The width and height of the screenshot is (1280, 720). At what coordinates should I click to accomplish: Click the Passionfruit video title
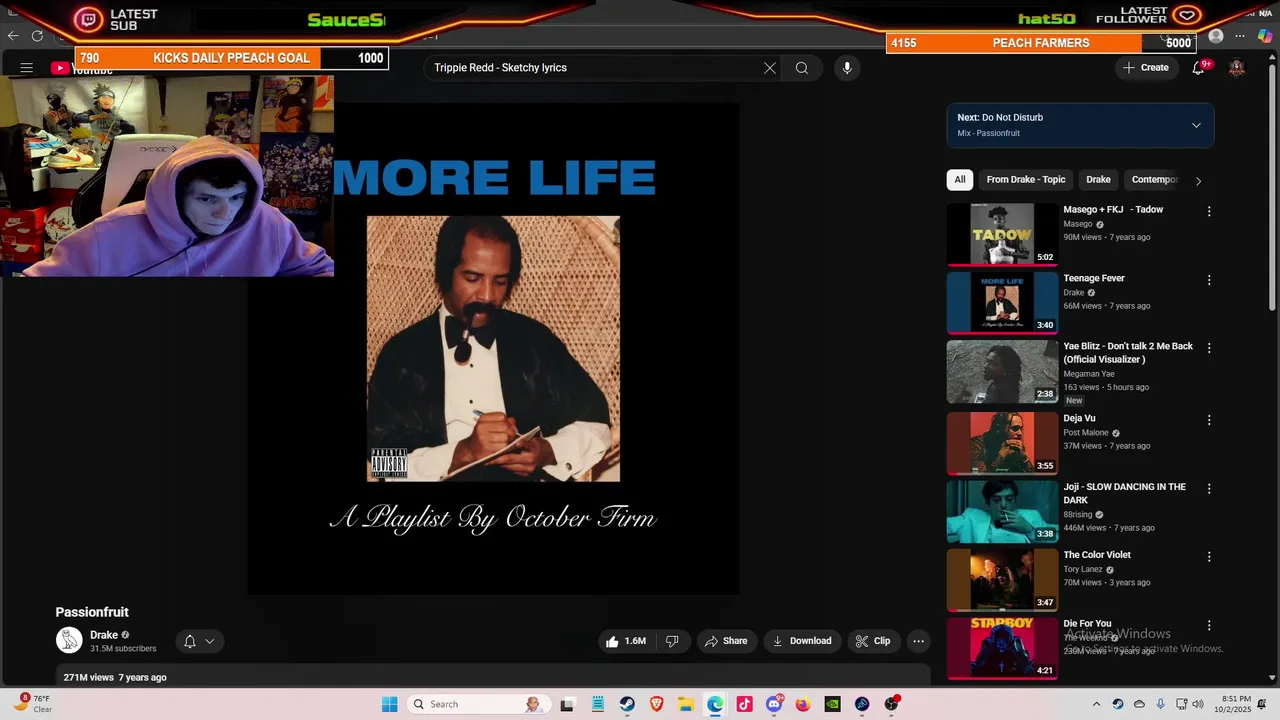tap(92, 612)
